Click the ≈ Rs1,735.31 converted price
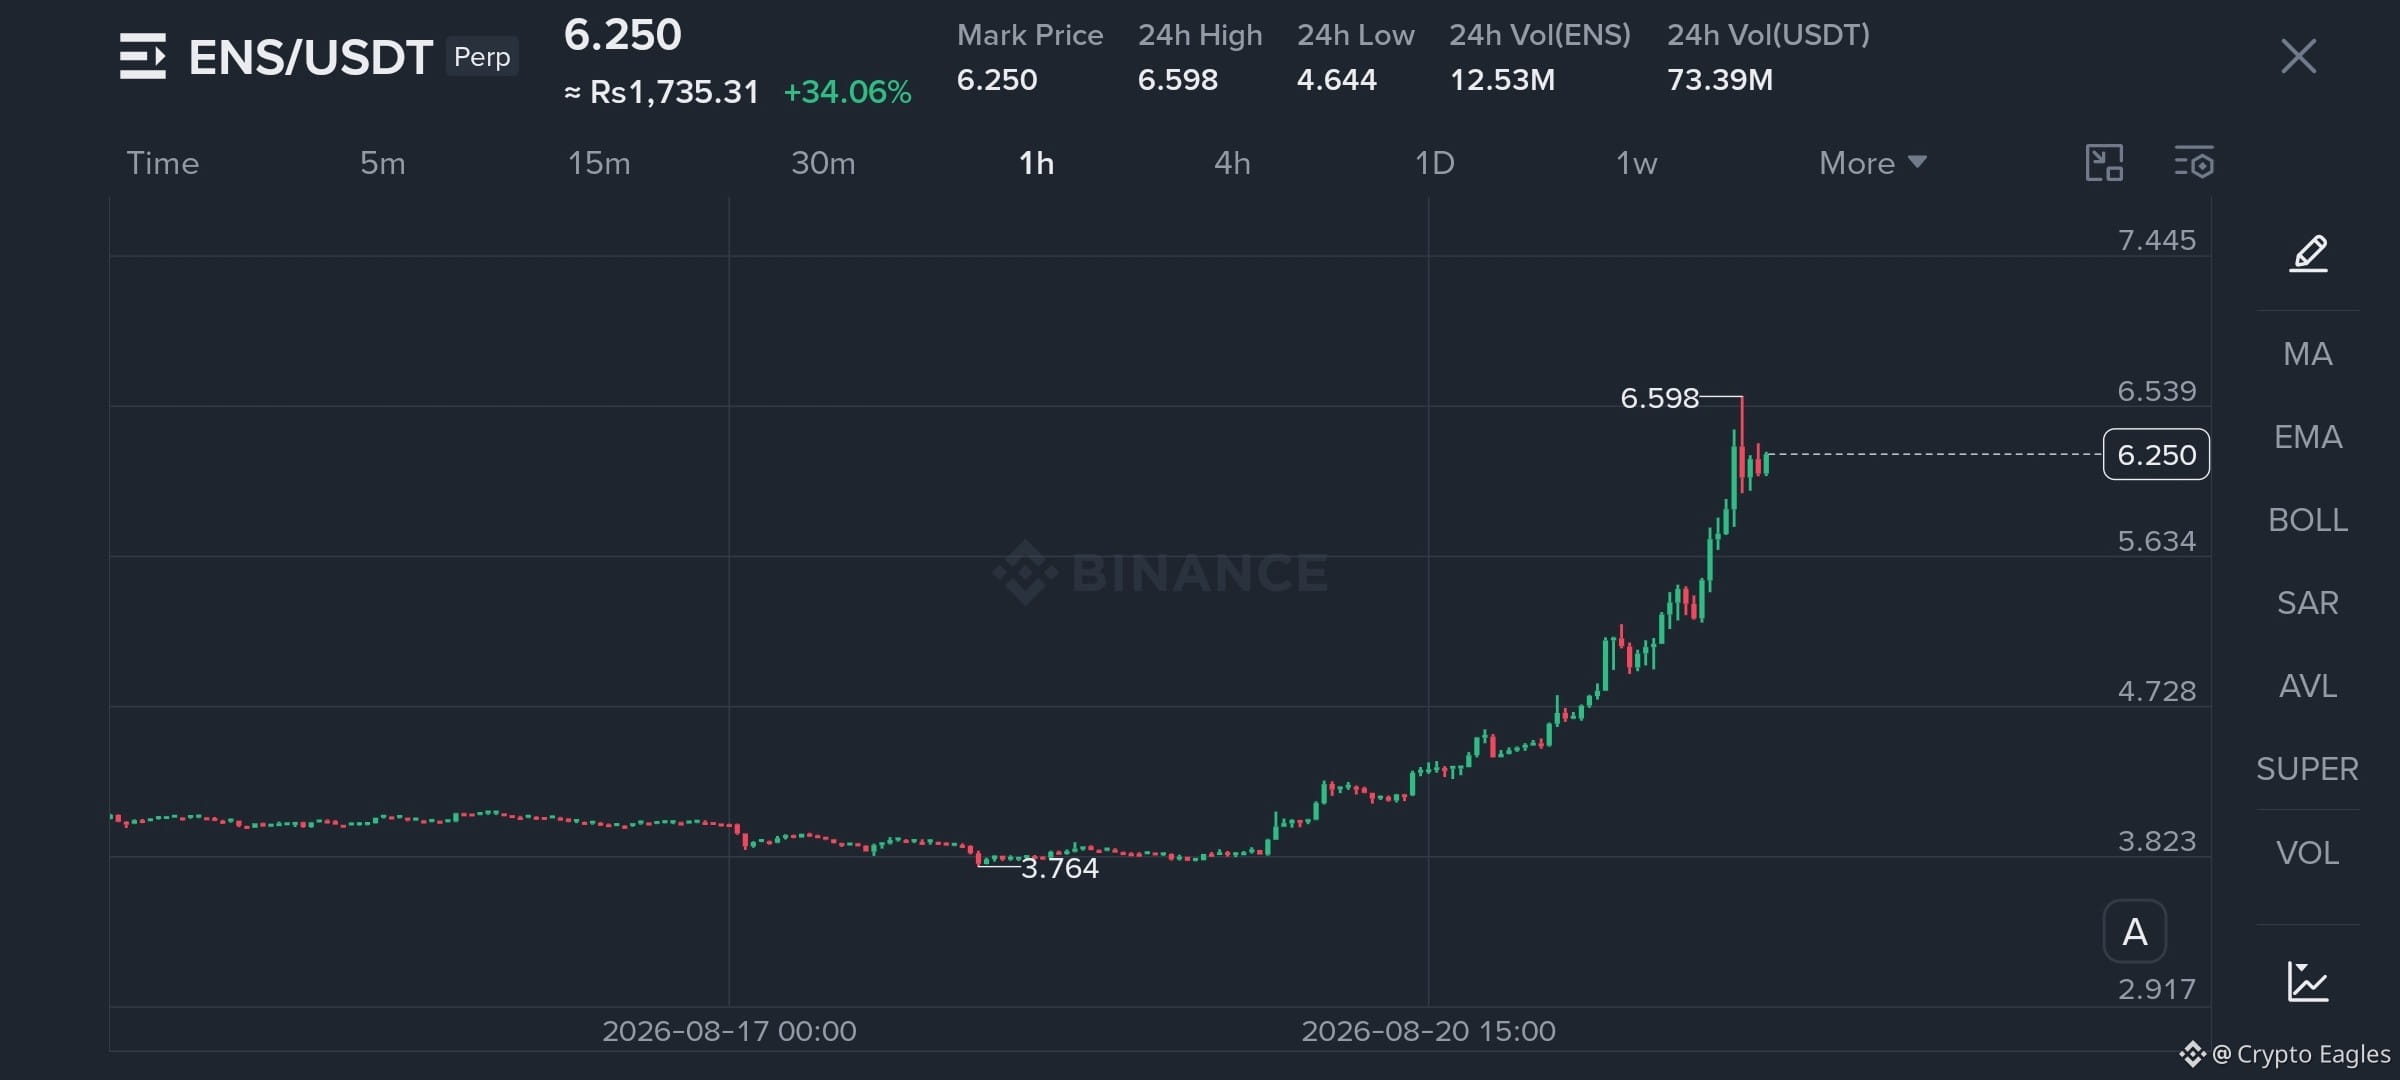The height and width of the screenshot is (1080, 2400). [661, 92]
